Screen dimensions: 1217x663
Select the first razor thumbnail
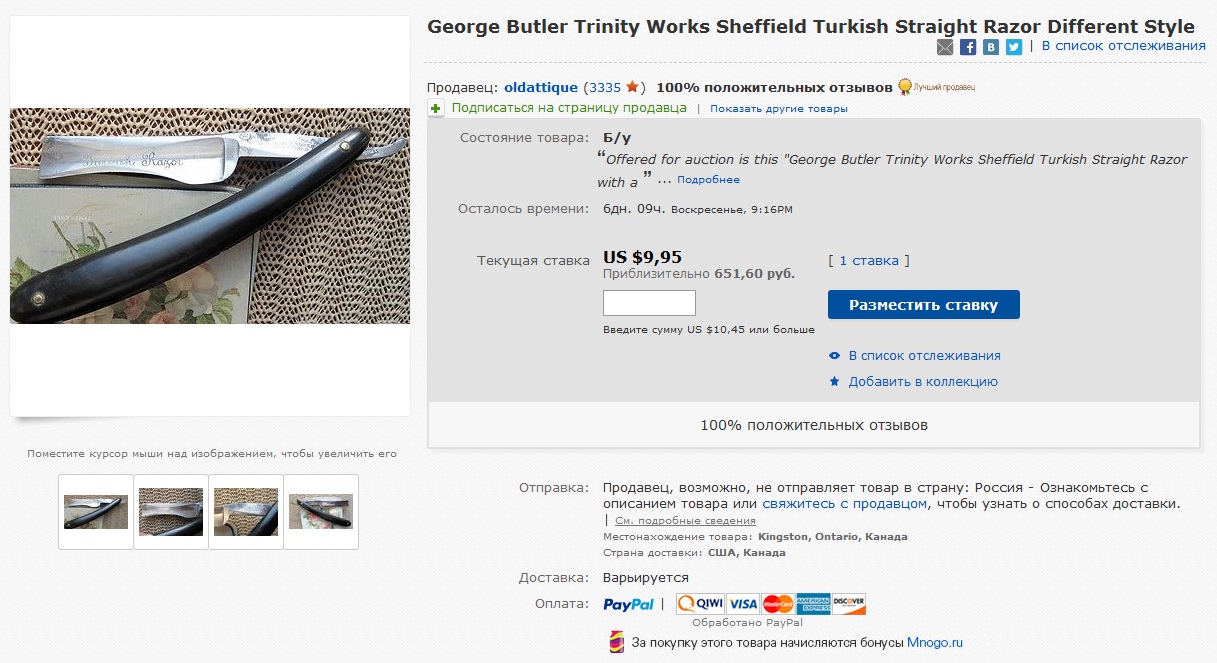point(96,512)
